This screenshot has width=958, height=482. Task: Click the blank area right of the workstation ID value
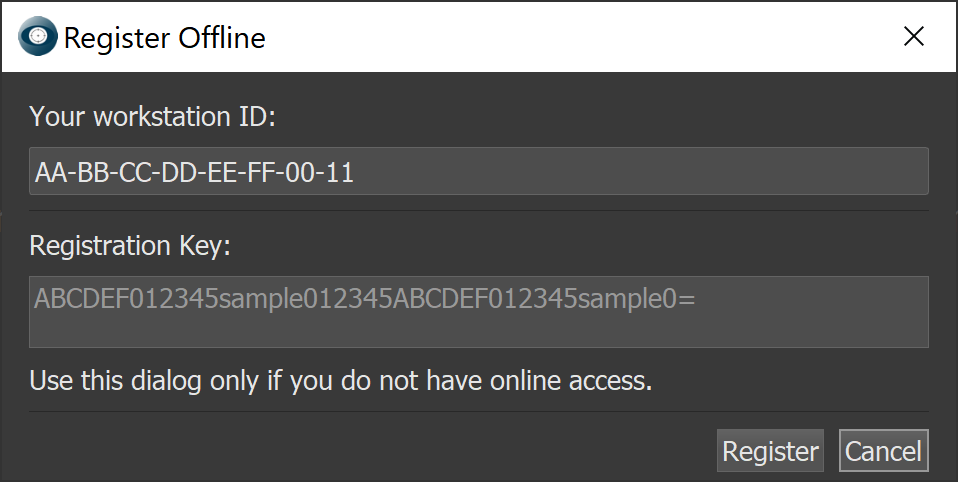(640, 172)
